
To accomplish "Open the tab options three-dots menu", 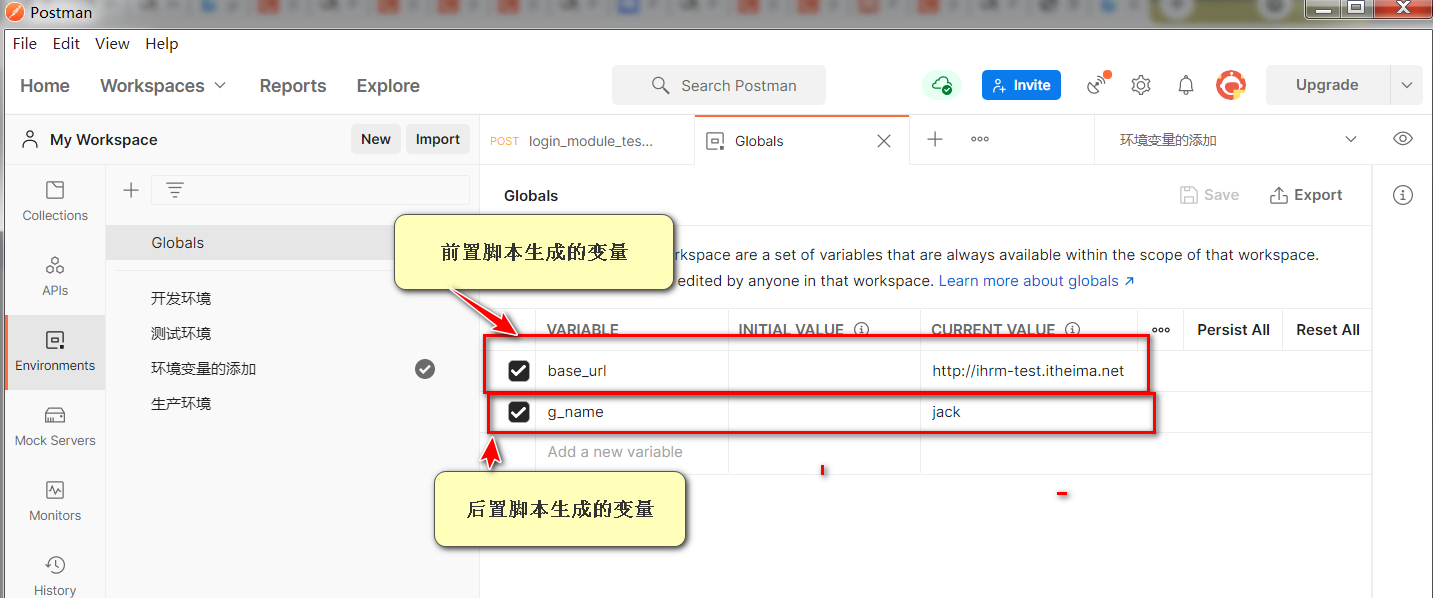I will point(980,139).
